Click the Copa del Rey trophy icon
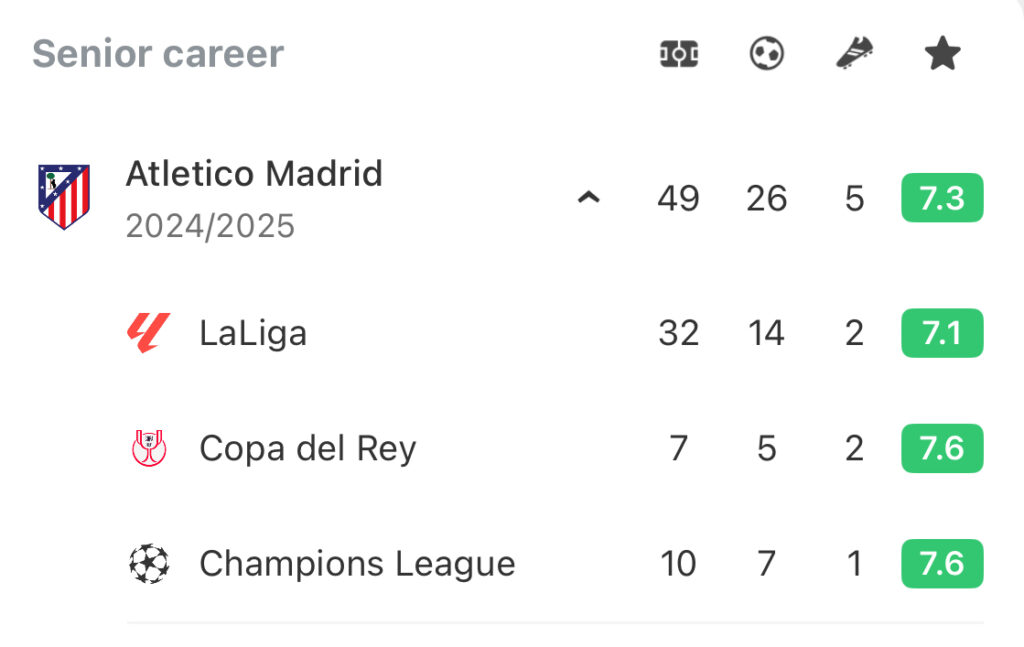The height and width of the screenshot is (647, 1024). (x=149, y=448)
